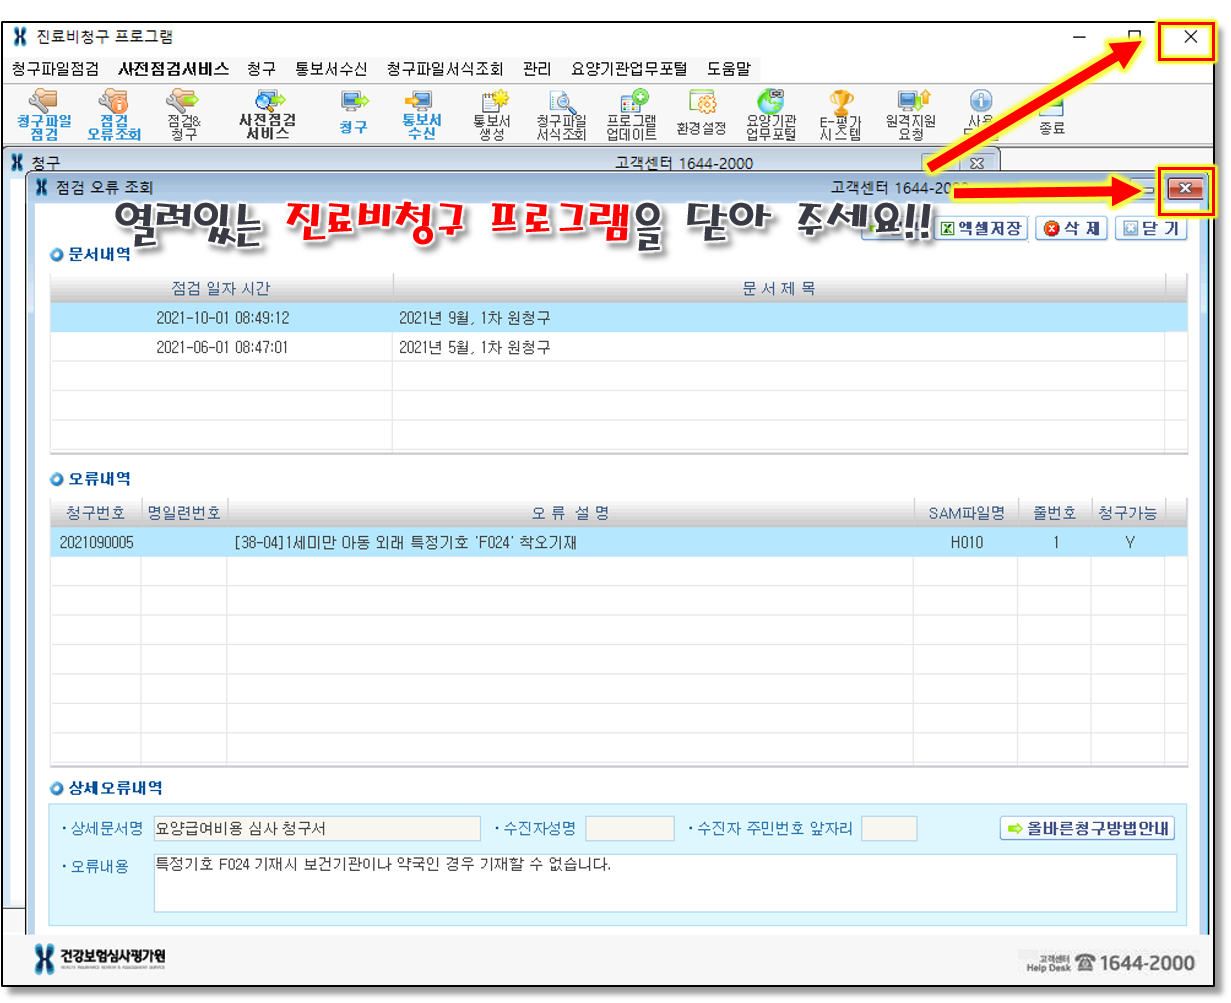Open 청구파일서식조회 from the toolbar

click(561, 114)
